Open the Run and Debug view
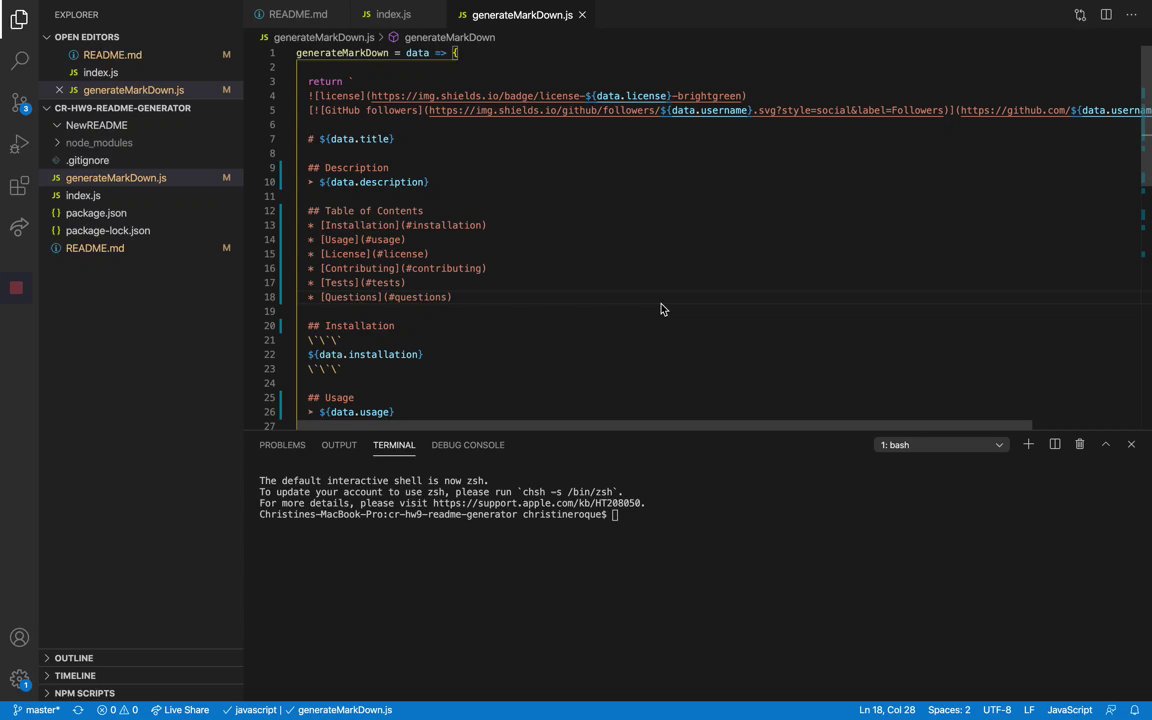The width and height of the screenshot is (1152, 720). (19, 145)
